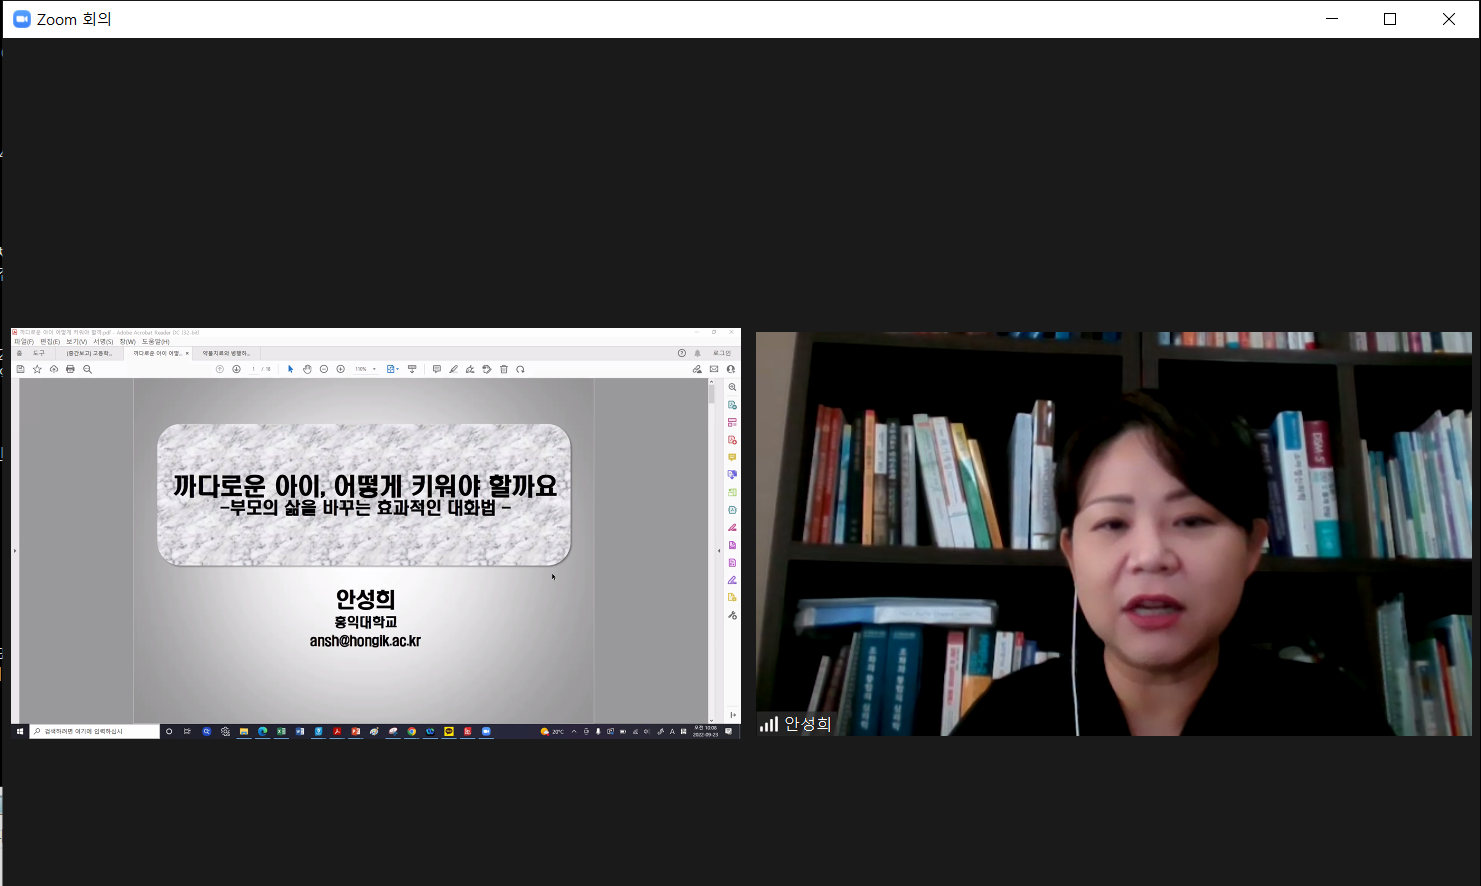Add a comment with the sticky note icon

436,369
